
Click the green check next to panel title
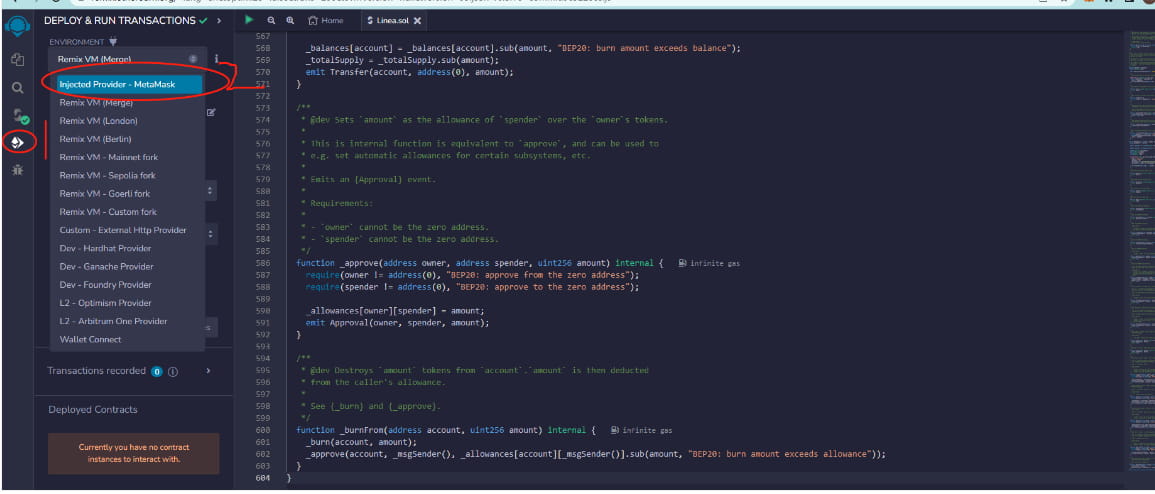(x=203, y=21)
